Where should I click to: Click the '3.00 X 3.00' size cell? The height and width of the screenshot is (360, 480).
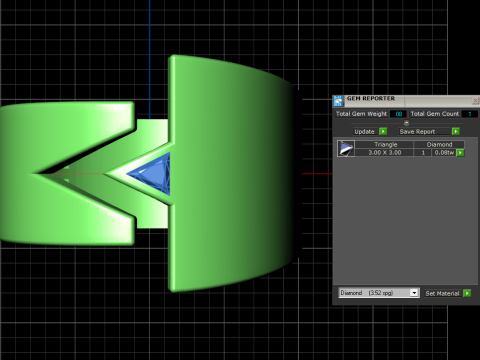point(385,153)
